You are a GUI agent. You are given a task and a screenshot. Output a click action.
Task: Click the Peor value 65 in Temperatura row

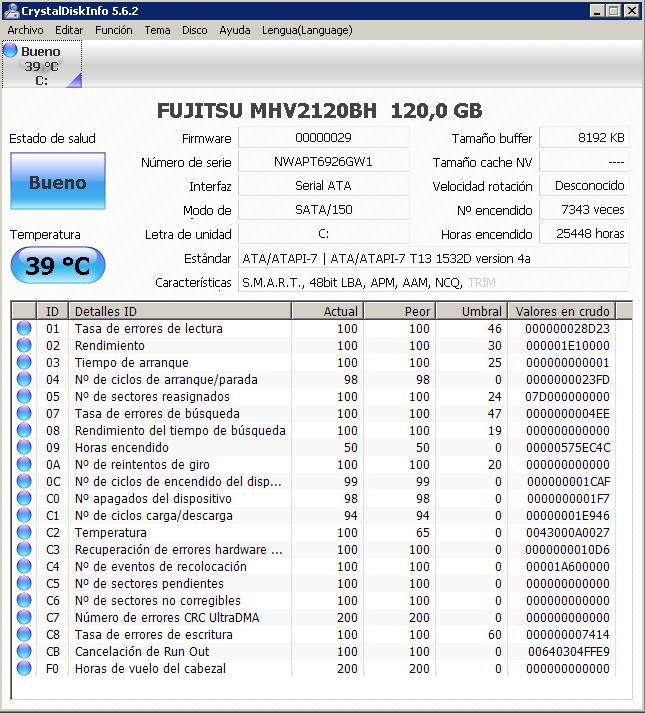423,532
